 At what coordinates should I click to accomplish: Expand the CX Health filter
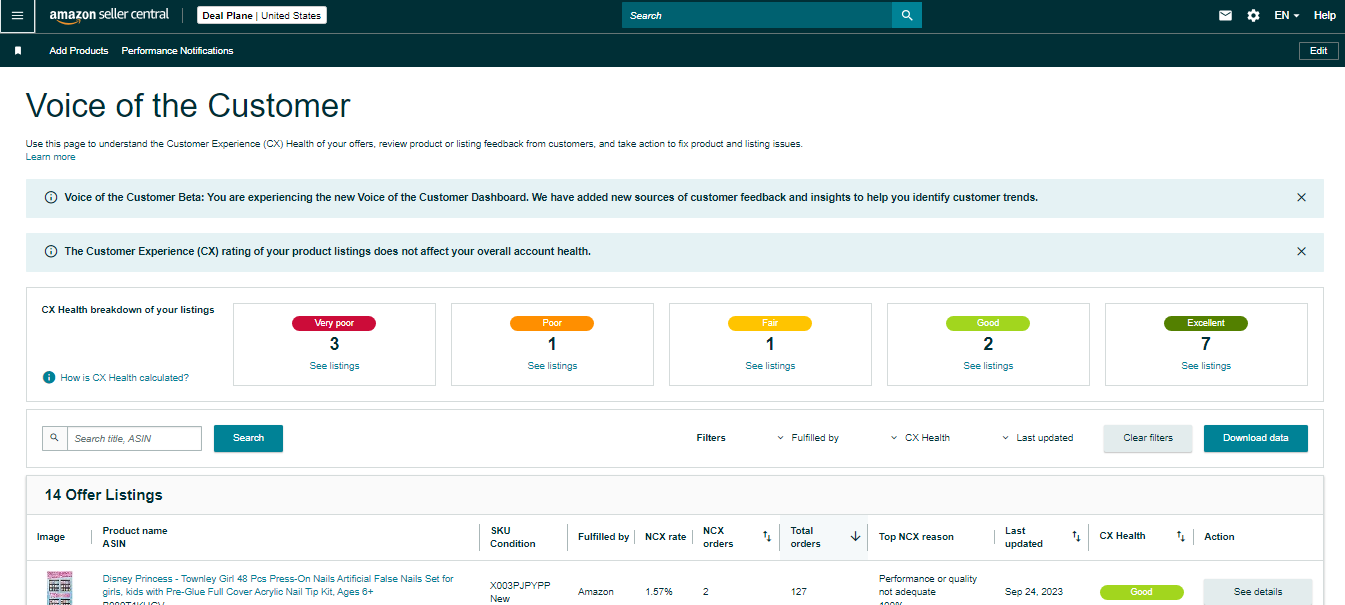(x=920, y=438)
